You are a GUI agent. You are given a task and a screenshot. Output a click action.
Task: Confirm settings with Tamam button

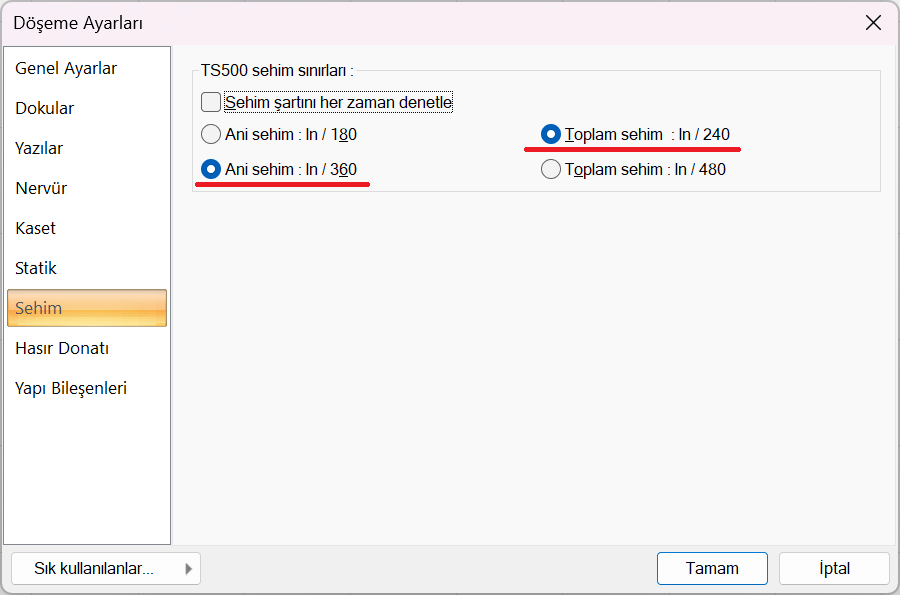click(712, 569)
